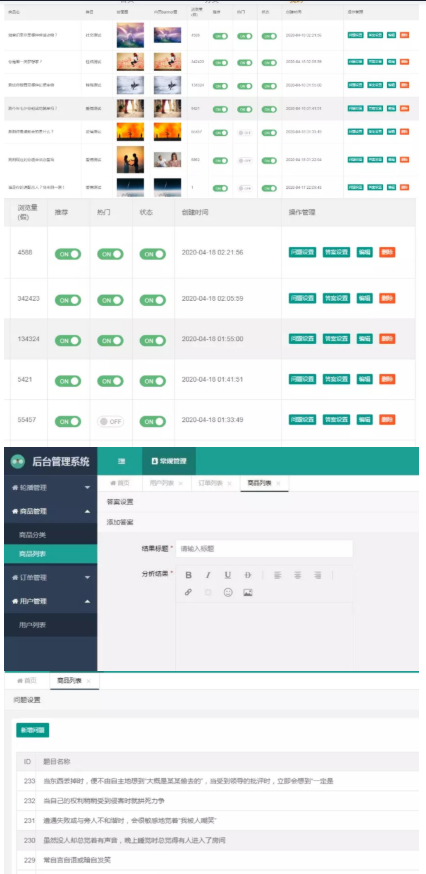
Task: Switch to the 用户列表 tab
Action: (159, 484)
